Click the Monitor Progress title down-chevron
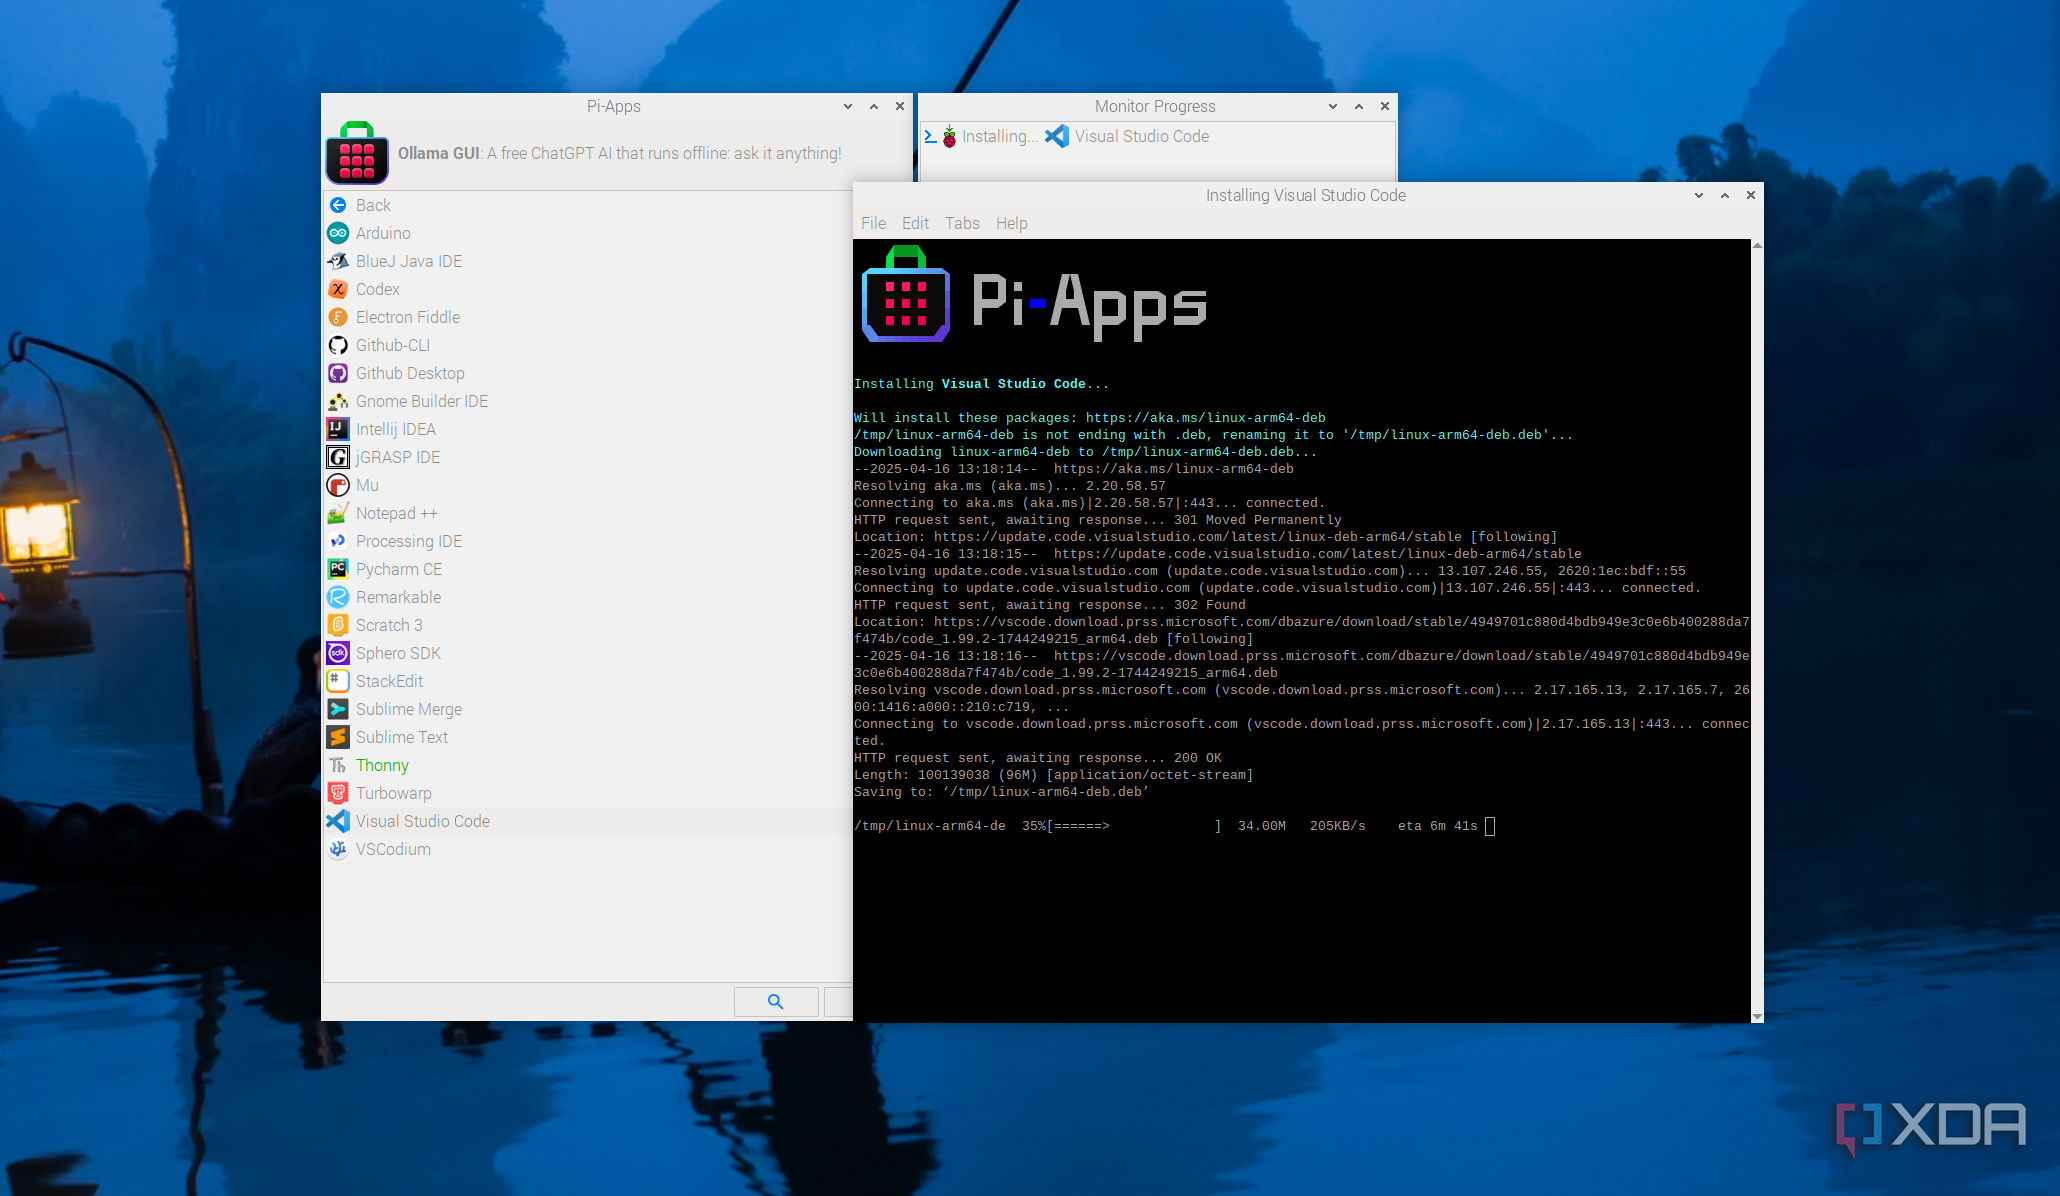Viewport: 2060px width, 1196px height. click(1333, 106)
